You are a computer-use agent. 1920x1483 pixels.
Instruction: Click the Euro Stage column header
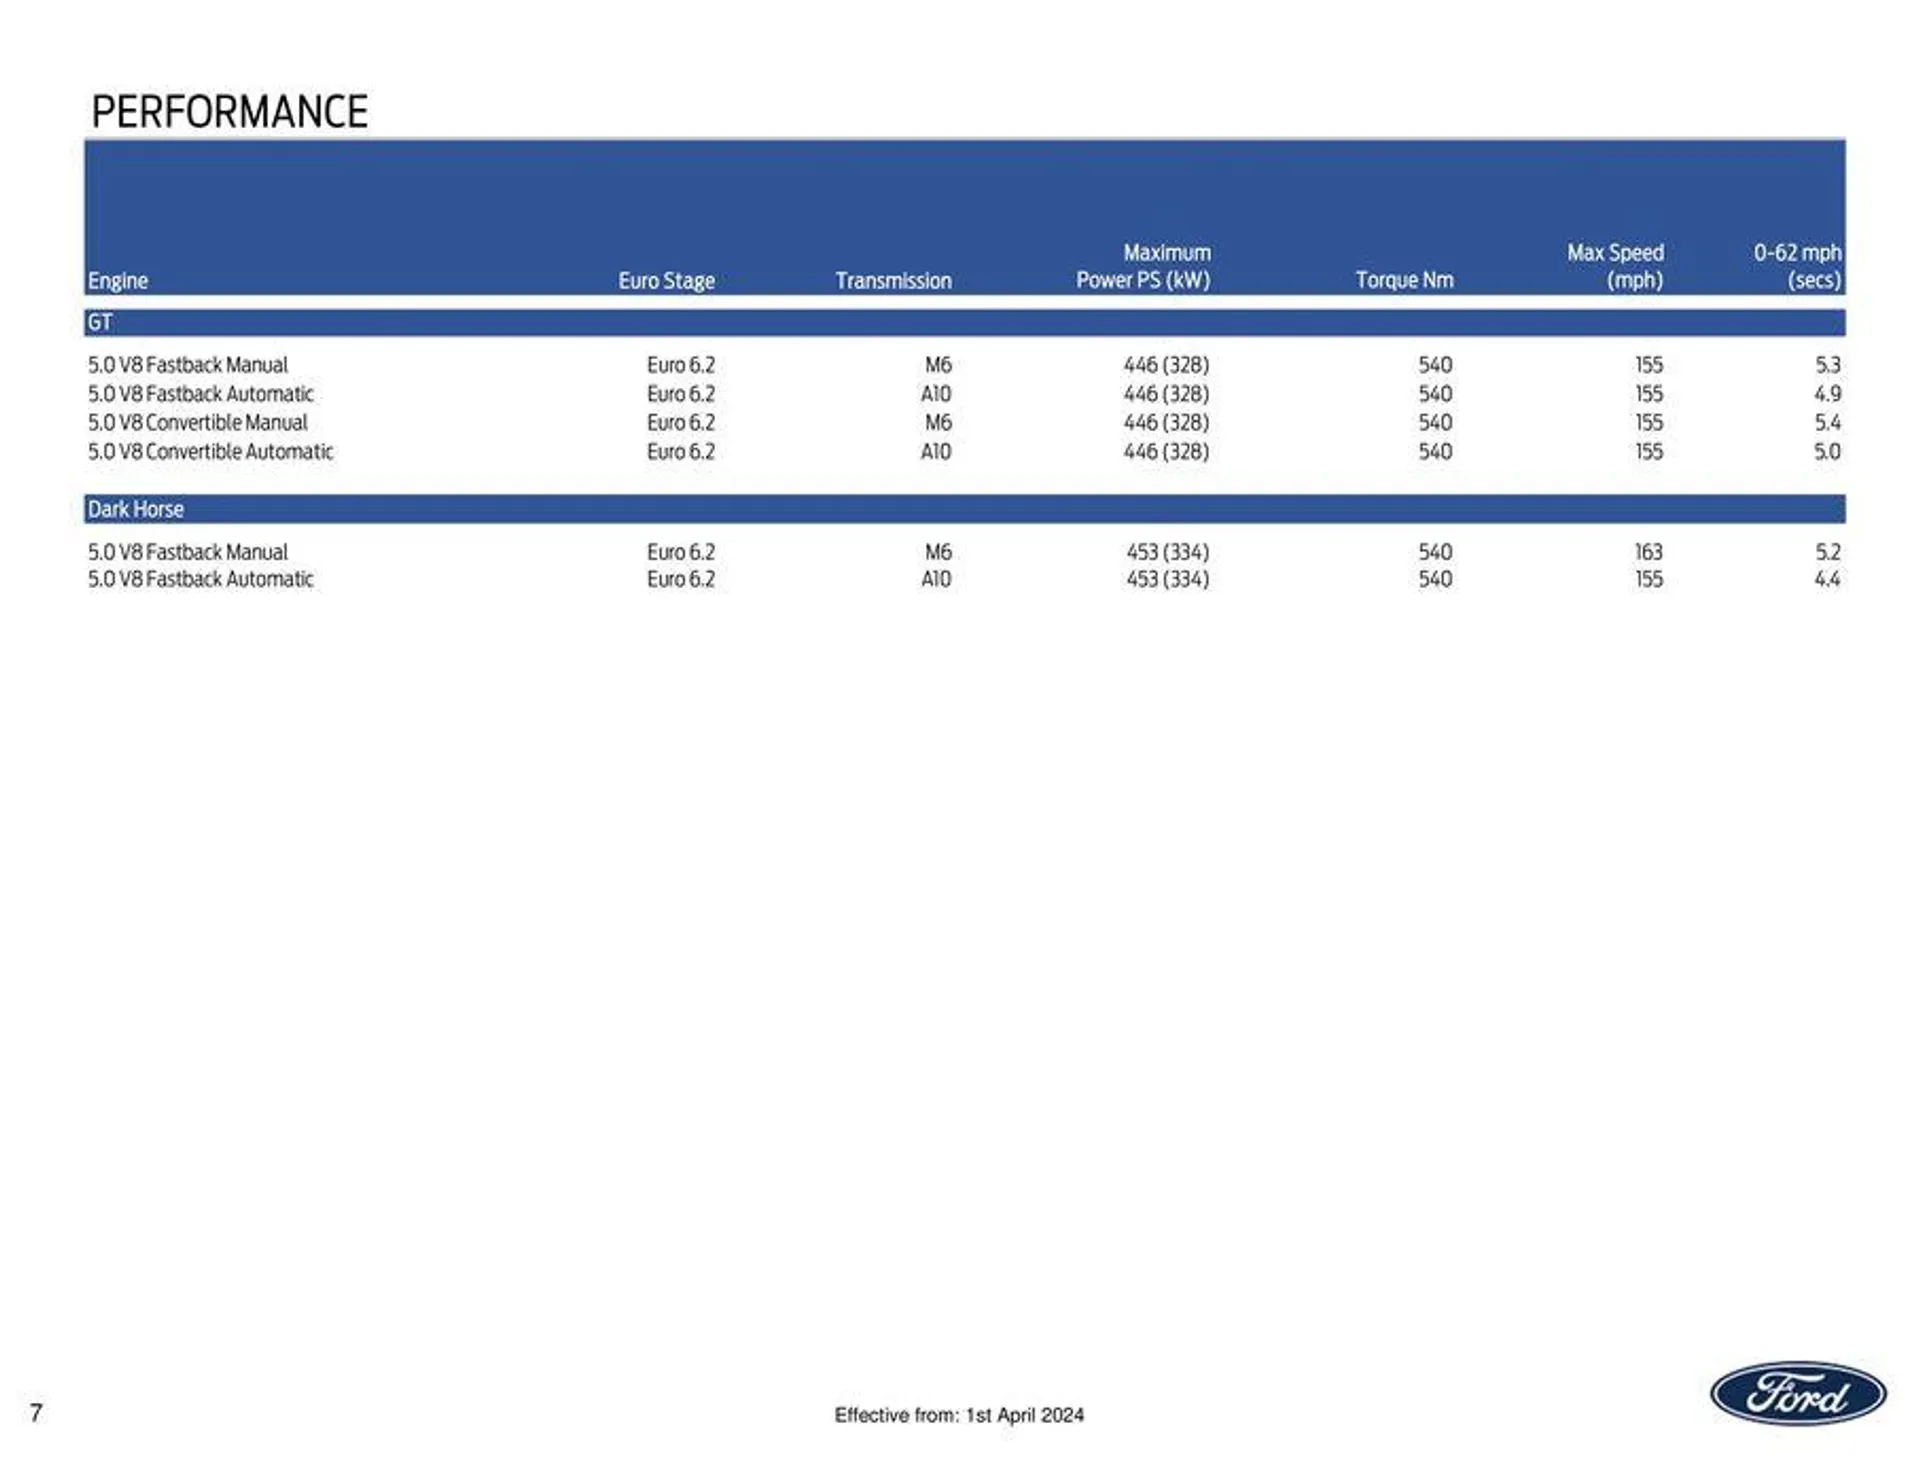click(x=666, y=281)
